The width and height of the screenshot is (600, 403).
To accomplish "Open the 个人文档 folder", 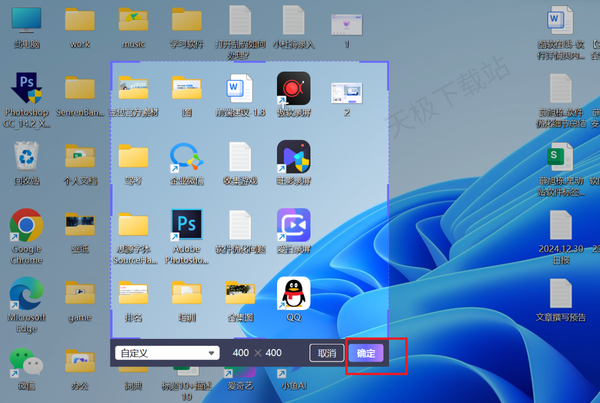I will tap(80, 156).
